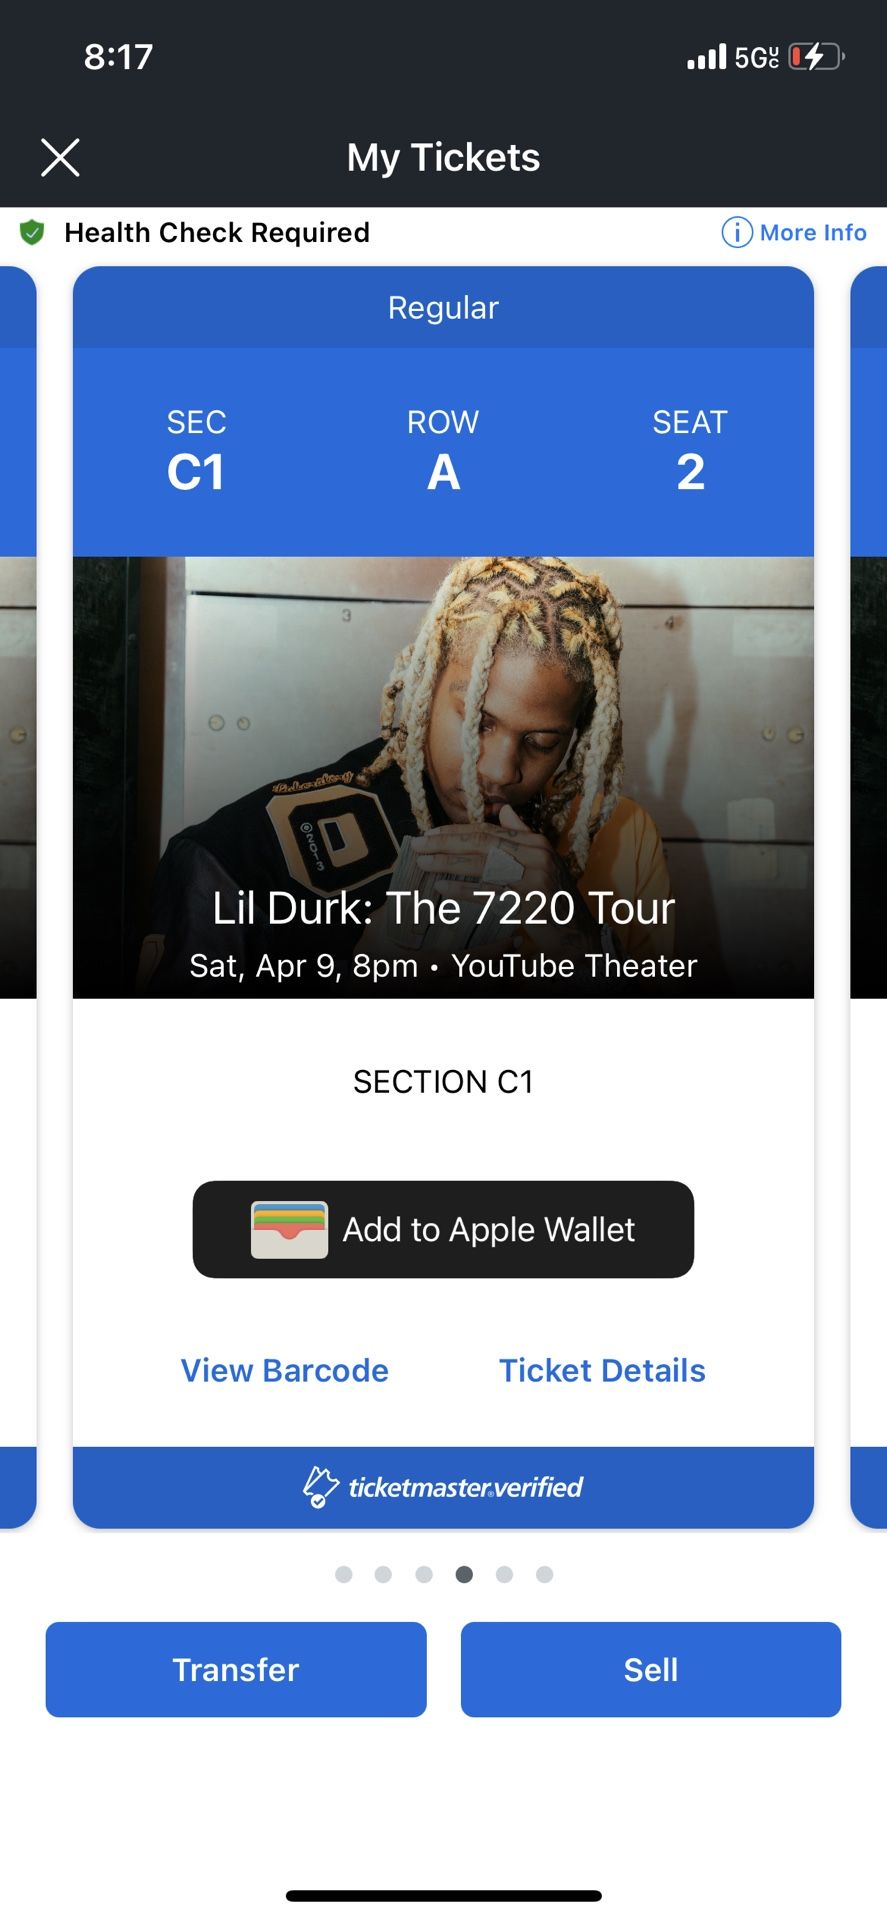Show the previous ticket card on left
The width and height of the screenshot is (887, 1920).
point(18,897)
